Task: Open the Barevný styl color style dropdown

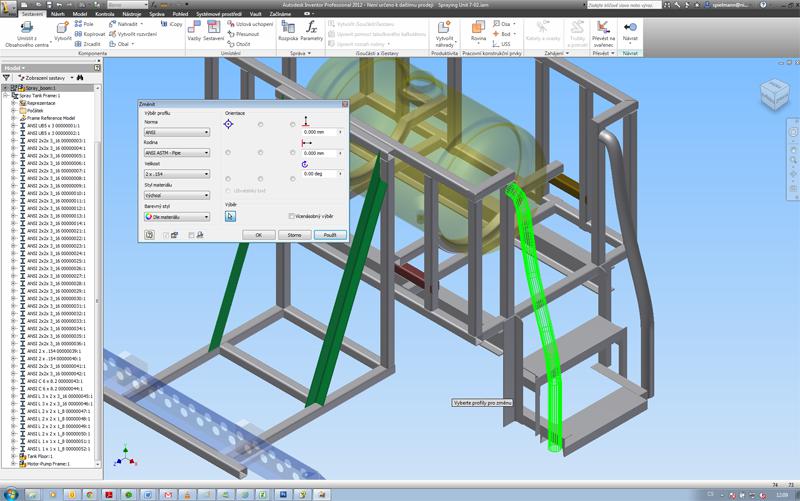Action: (x=177, y=216)
